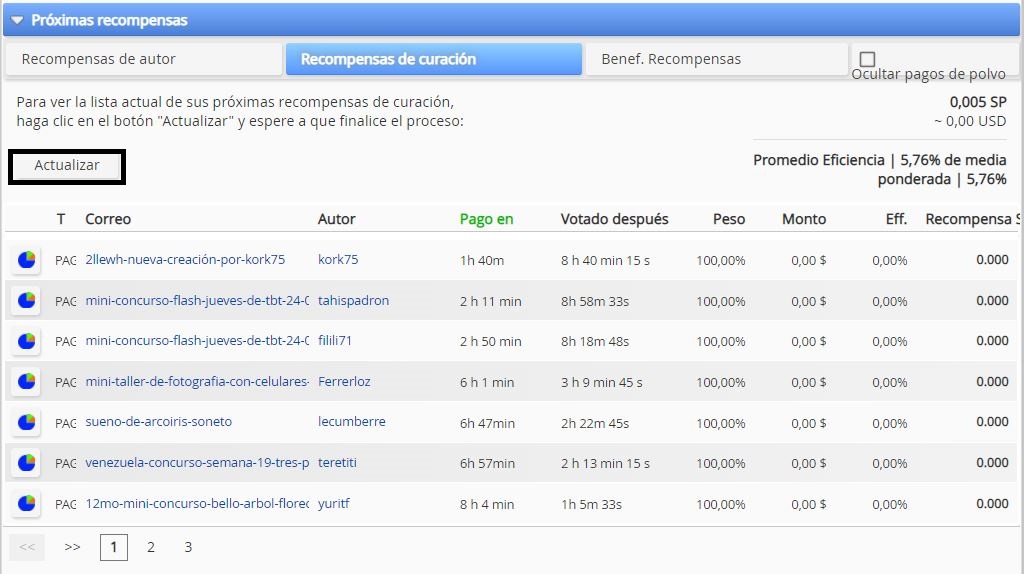Open pie chart icon for yuritf row
1024x574 pixels.
(x=26, y=503)
